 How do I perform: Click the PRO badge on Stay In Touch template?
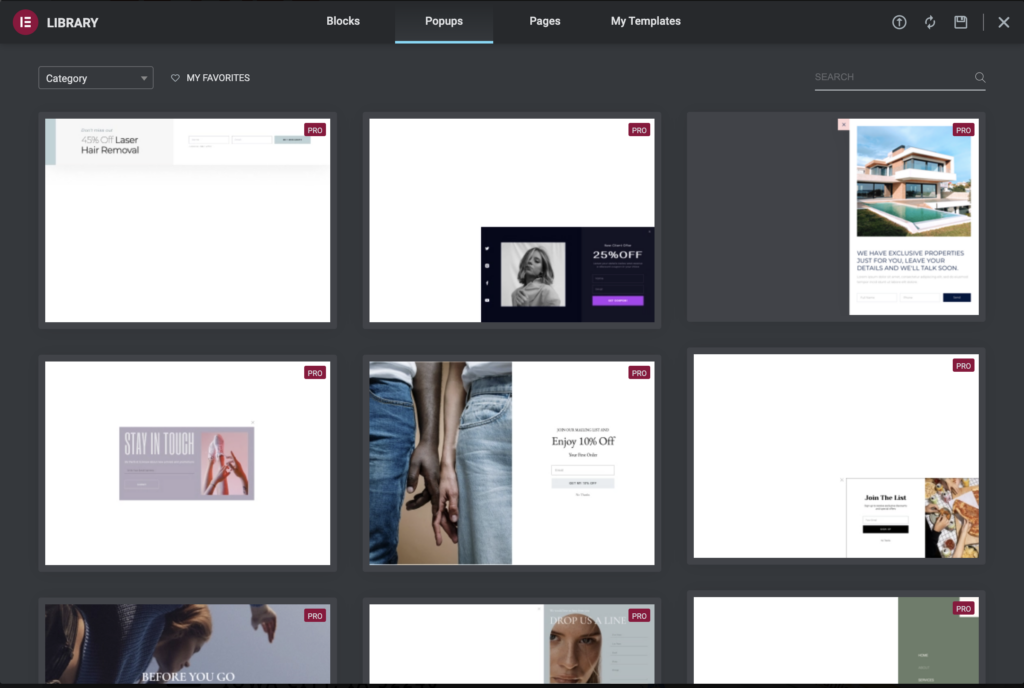(315, 373)
